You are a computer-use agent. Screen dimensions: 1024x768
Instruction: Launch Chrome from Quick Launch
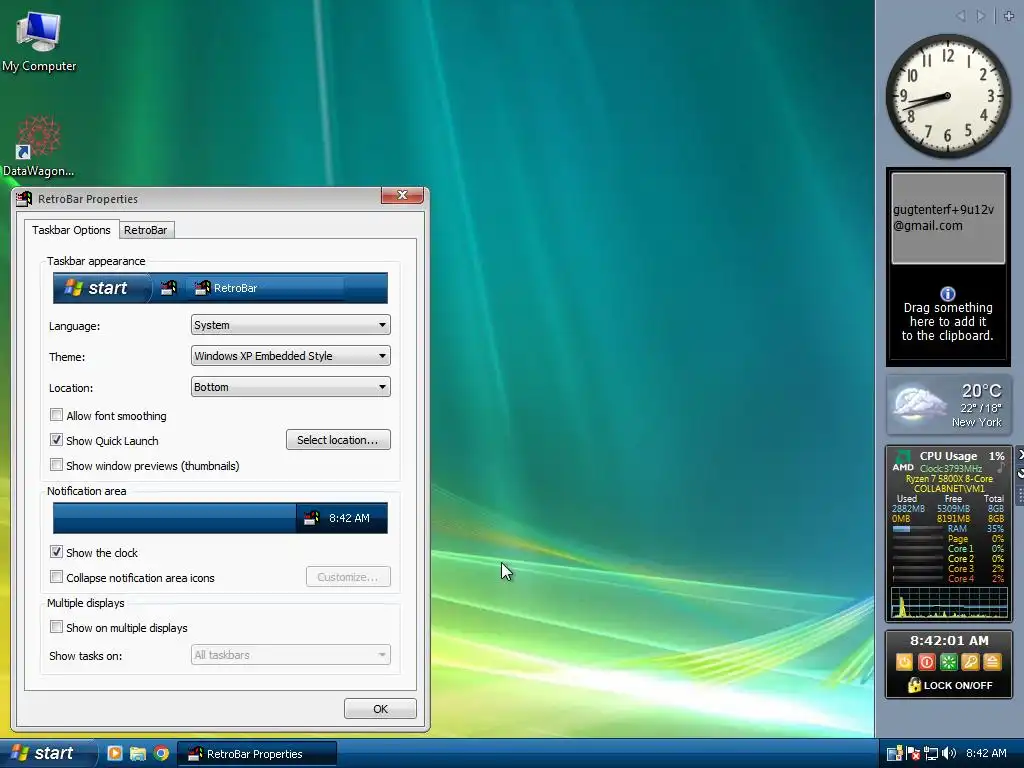[x=161, y=754]
